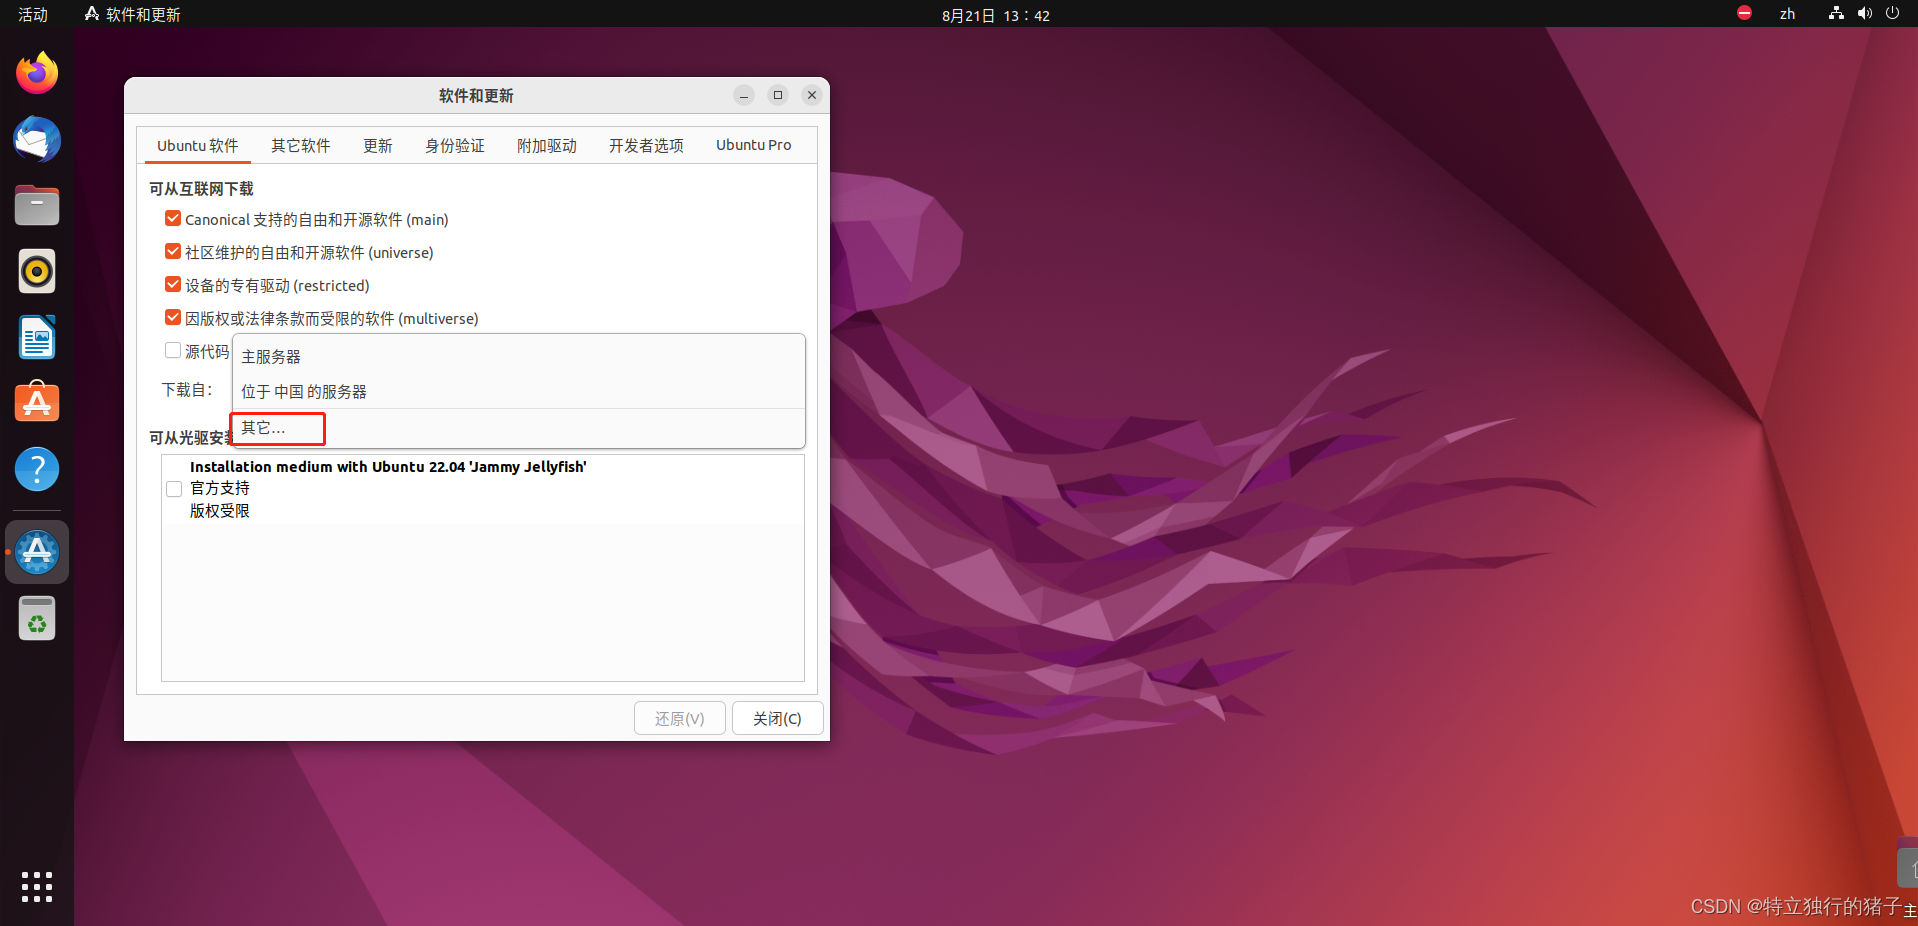Viewport: 1918px width, 926px height.
Task: Open the Trash icon in dock
Action: 37,618
